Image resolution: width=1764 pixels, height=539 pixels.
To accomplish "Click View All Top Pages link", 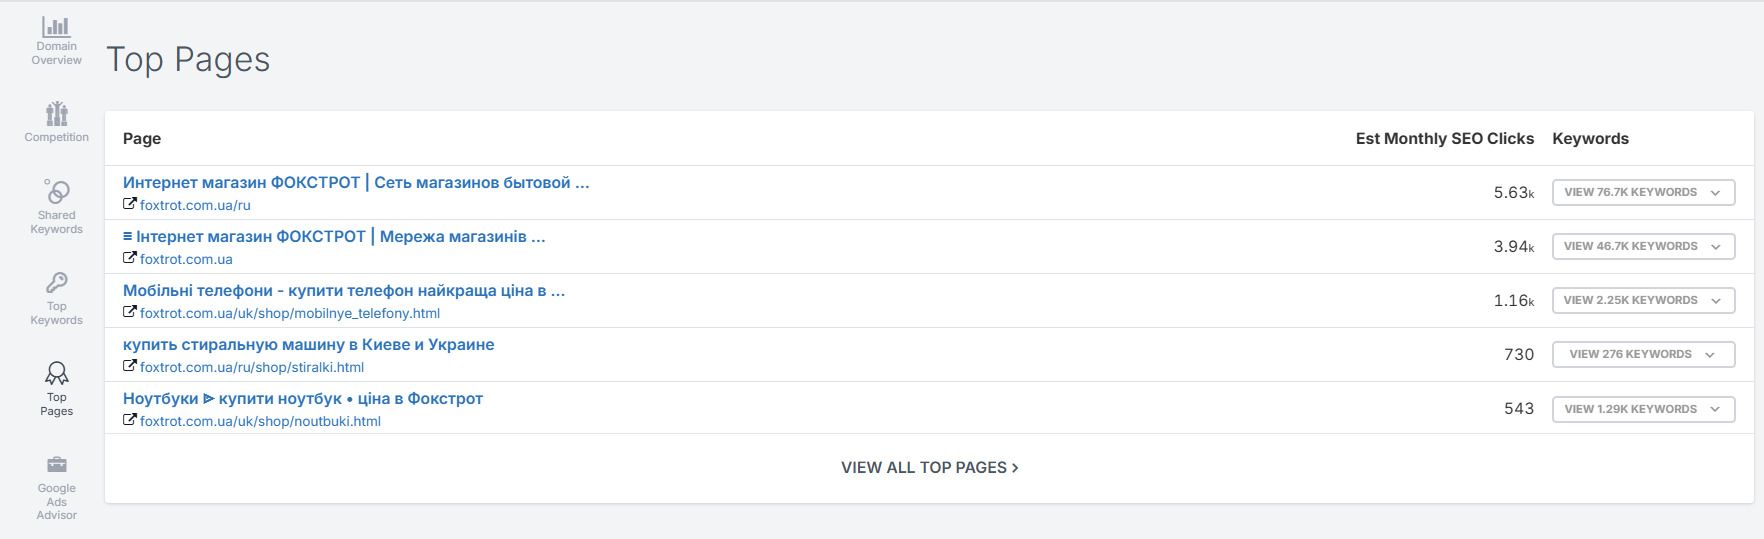I will 929,467.
